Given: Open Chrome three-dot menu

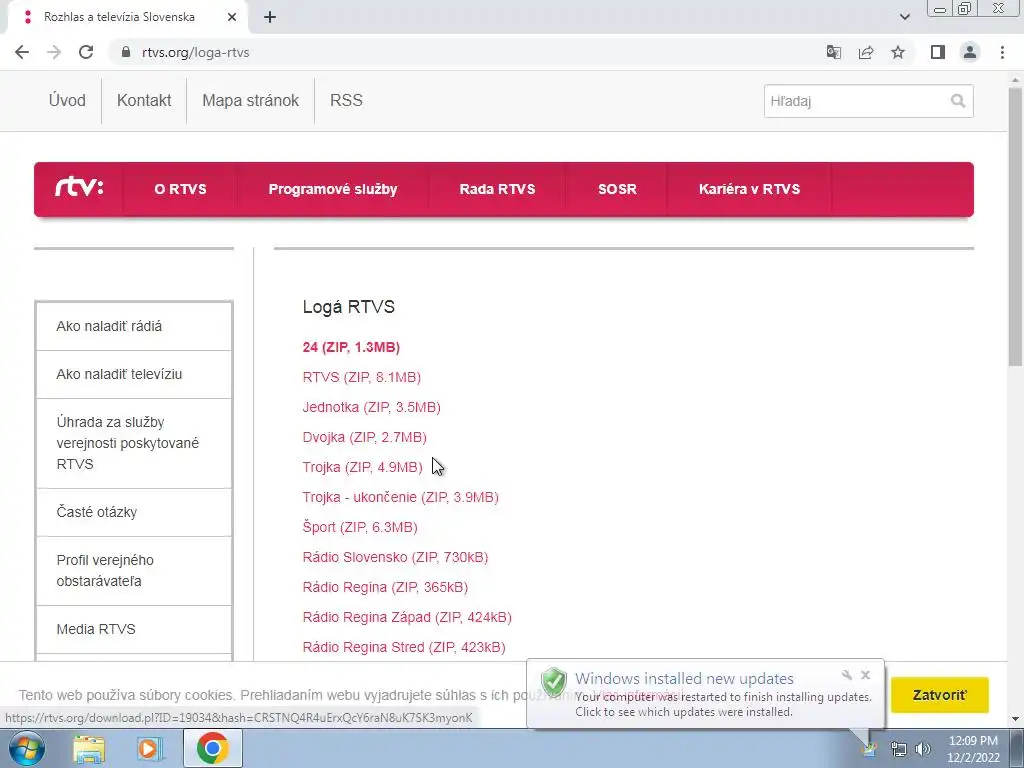Looking at the screenshot, I should [1002, 52].
